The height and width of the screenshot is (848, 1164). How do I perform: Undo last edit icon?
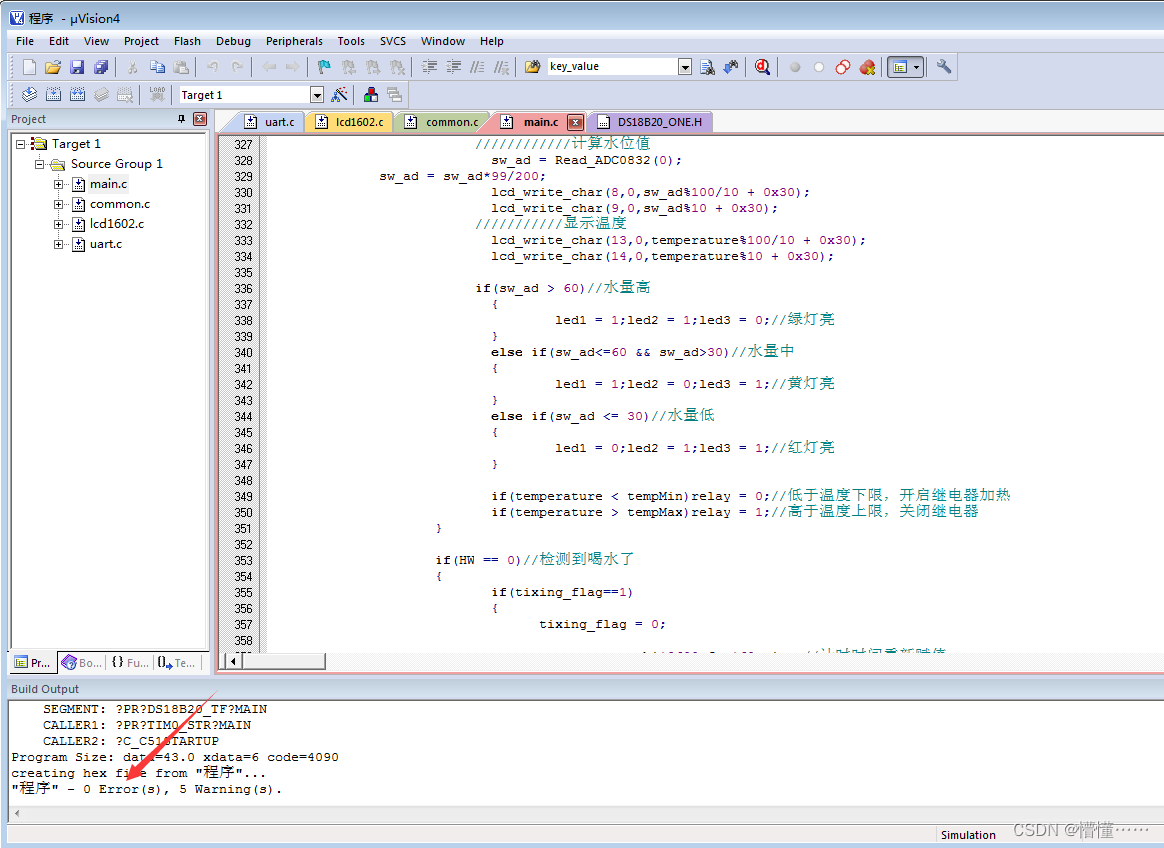pyautogui.click(x=213, y=67)
